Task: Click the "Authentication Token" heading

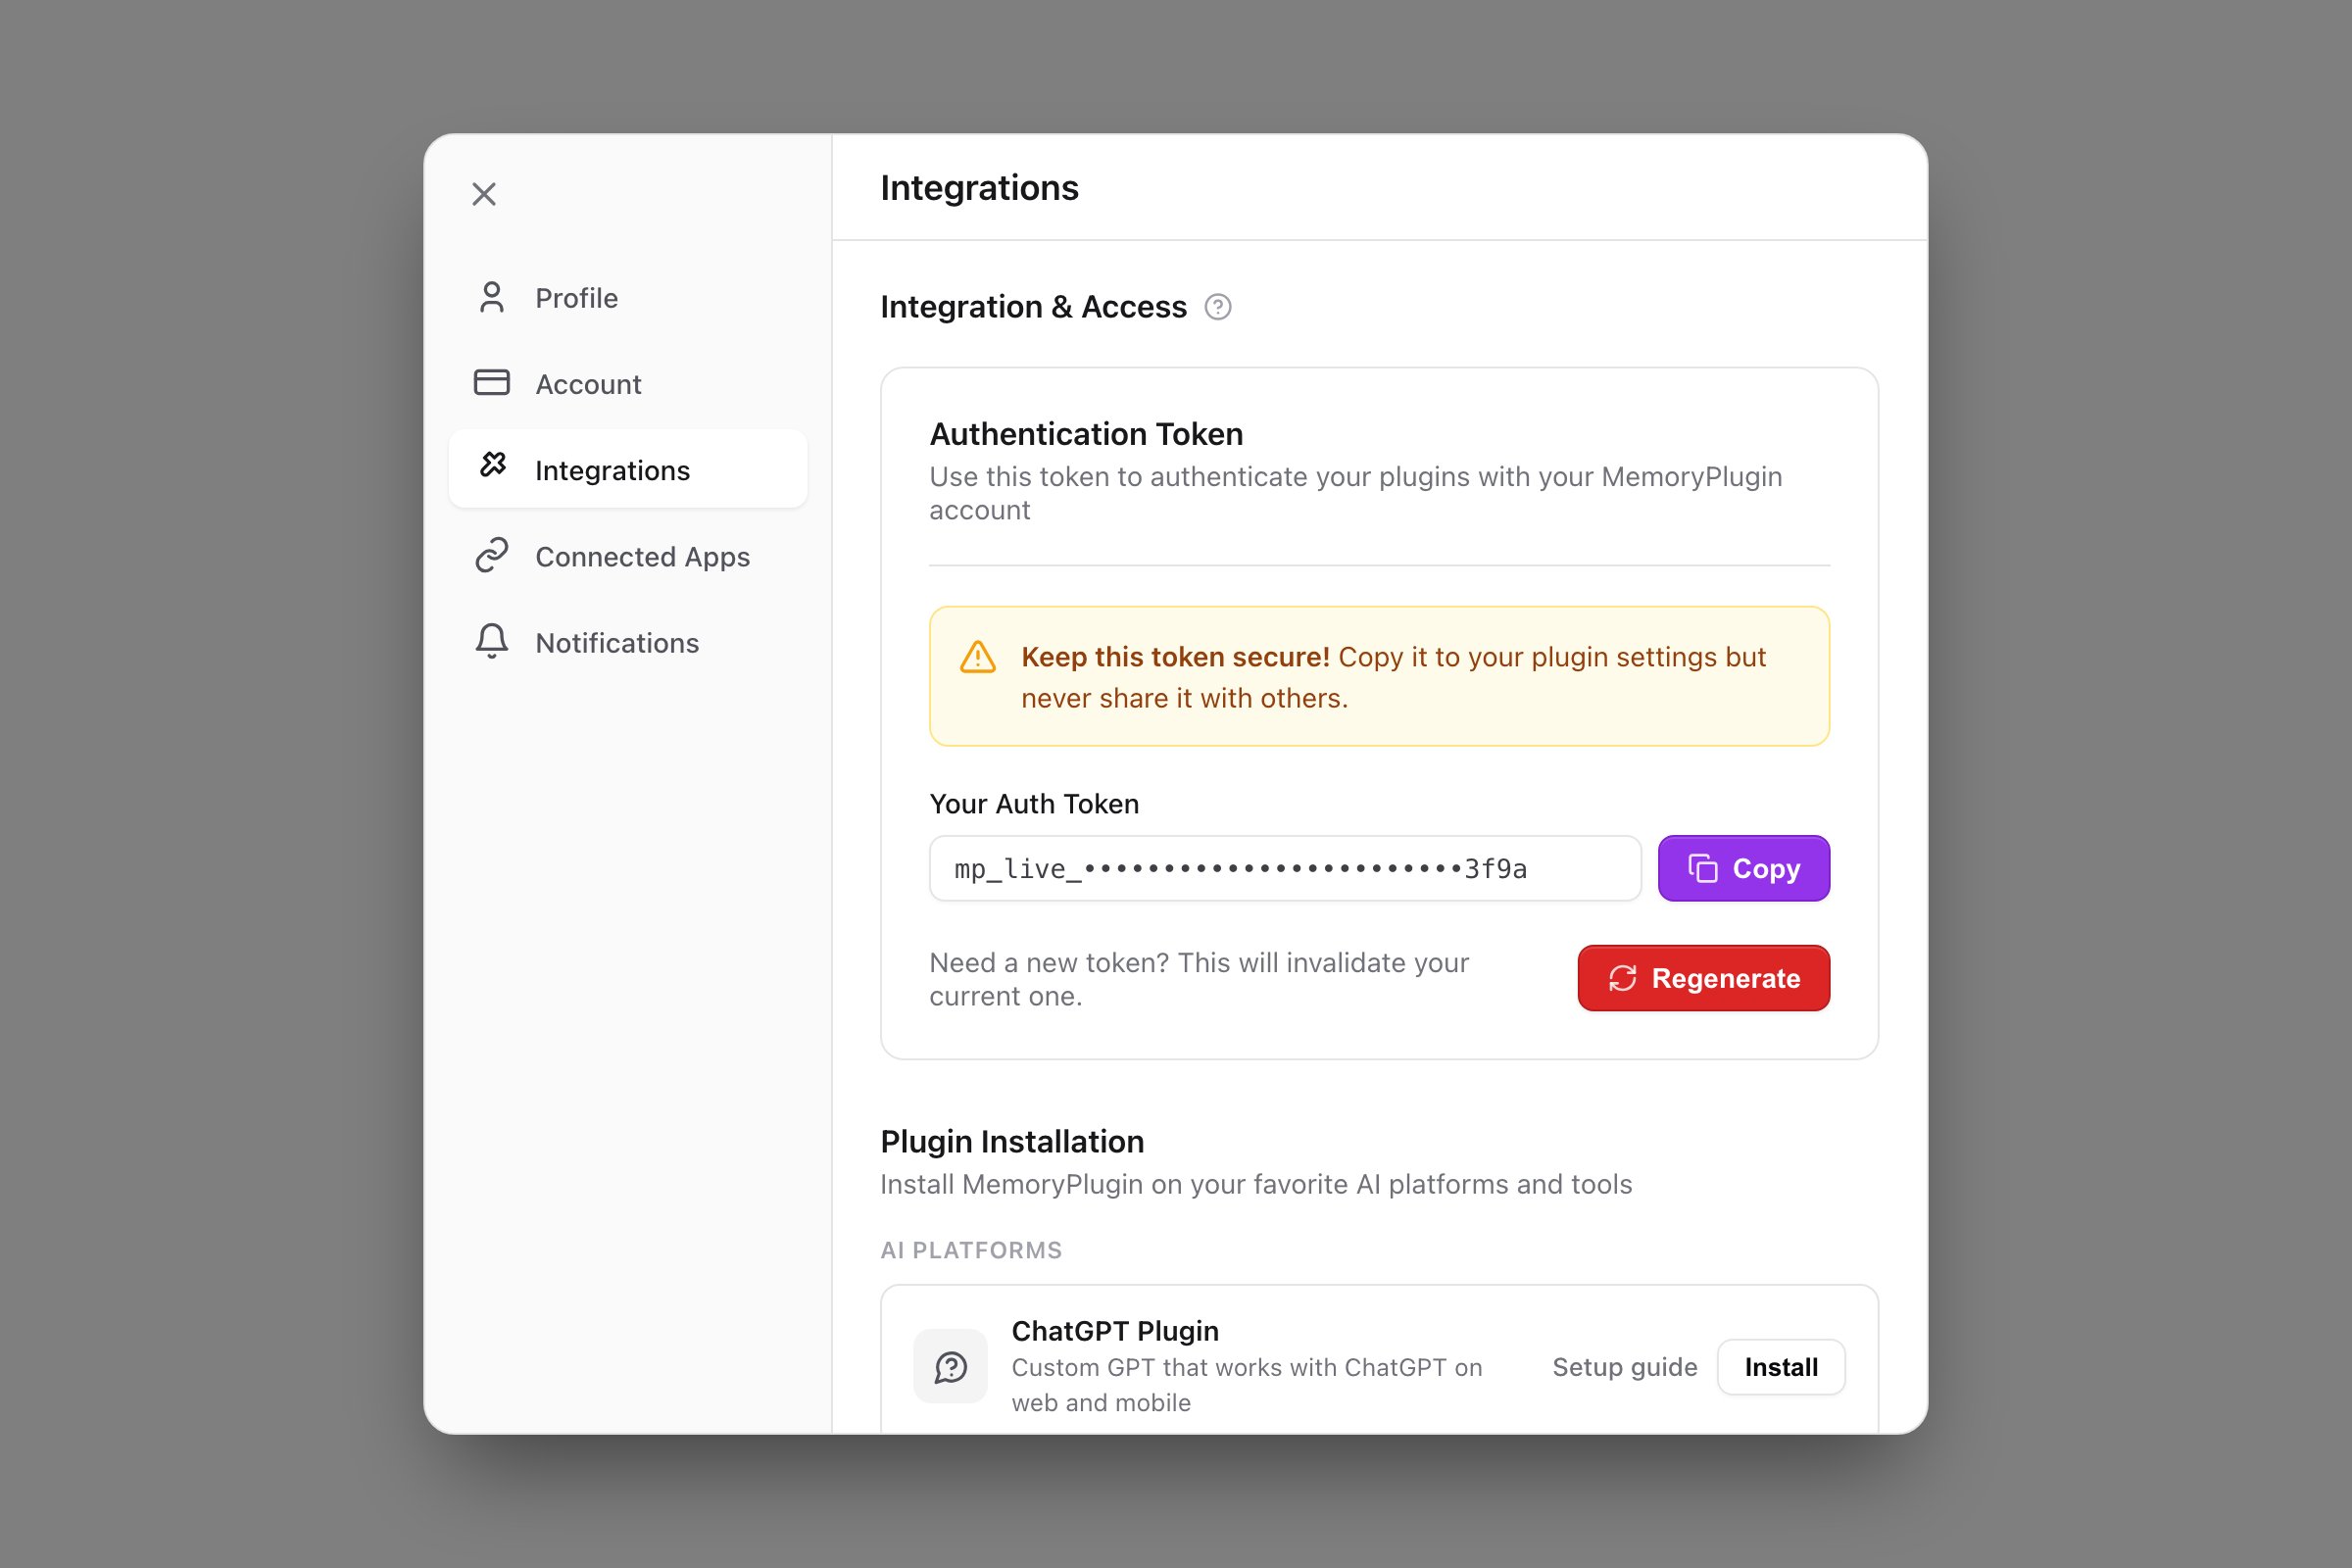Action: pos(1086,434)
